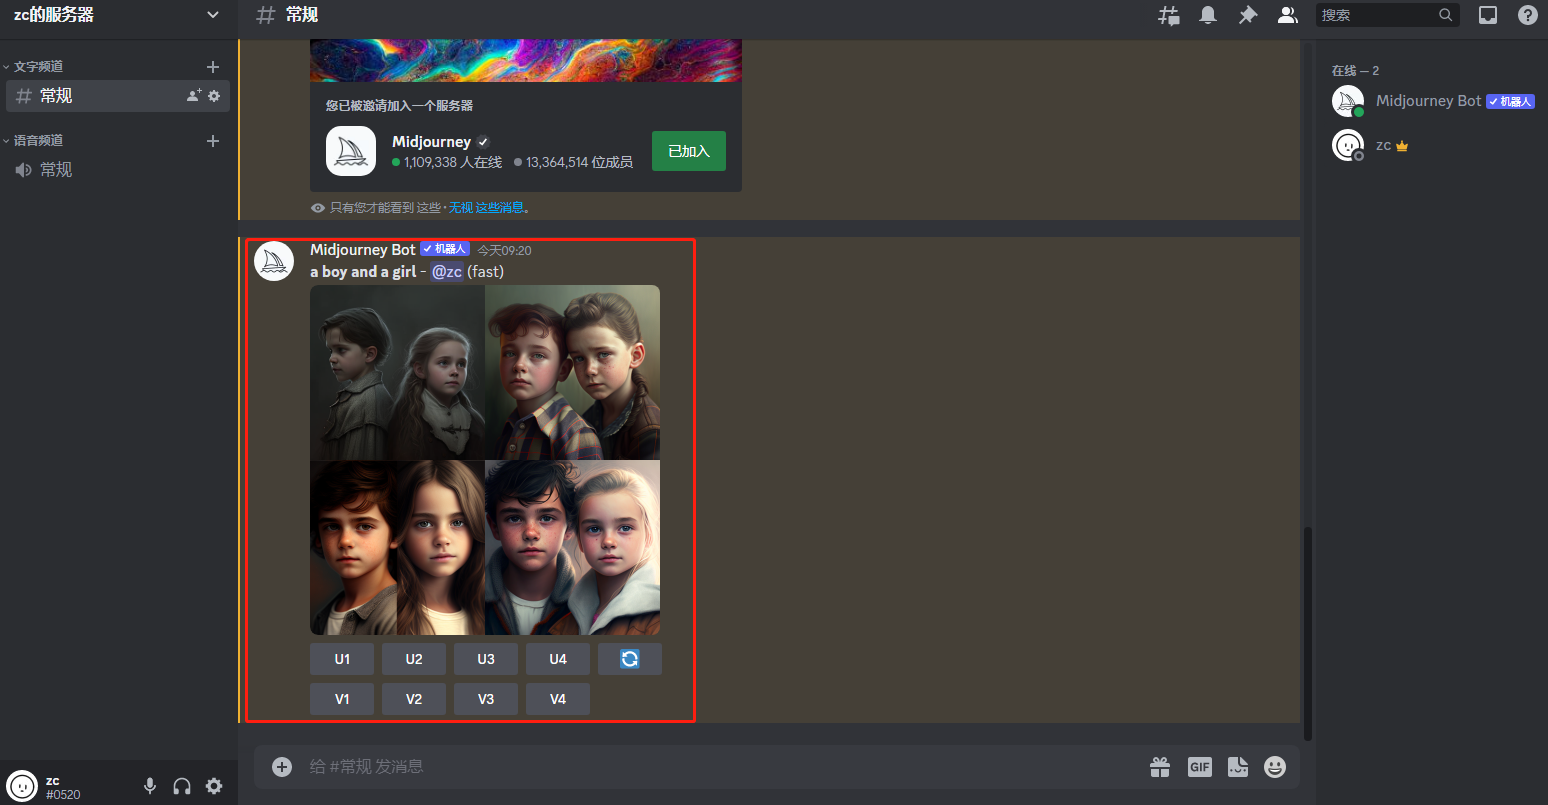Join the 常规 voice channel
This screenshot has height=805, width=1548.
tap(56, 170)
